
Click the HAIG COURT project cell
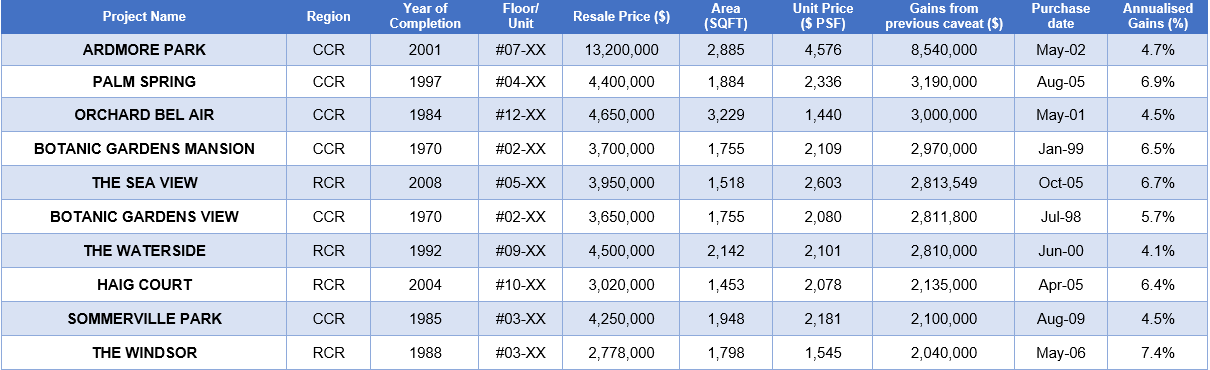(x=144, y=285)
